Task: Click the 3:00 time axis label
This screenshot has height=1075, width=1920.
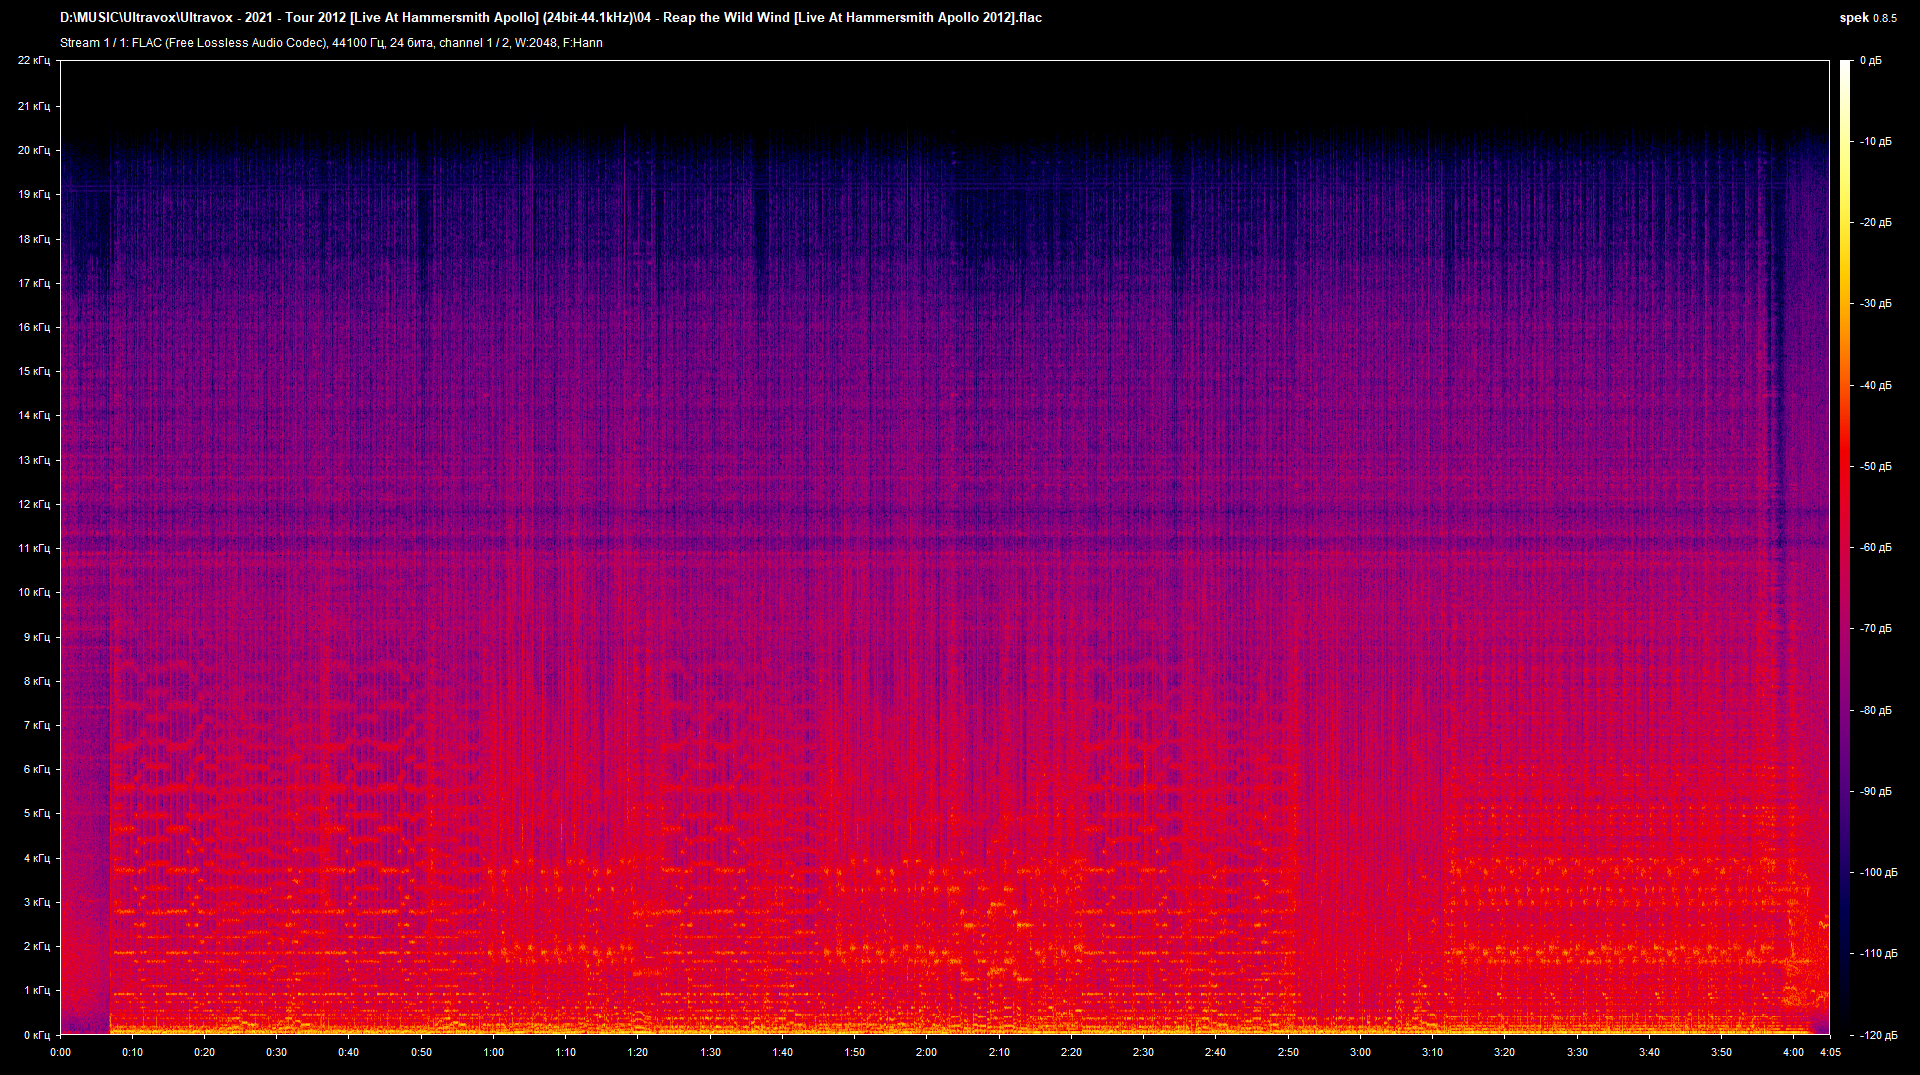Action: click(1360, 1052)
